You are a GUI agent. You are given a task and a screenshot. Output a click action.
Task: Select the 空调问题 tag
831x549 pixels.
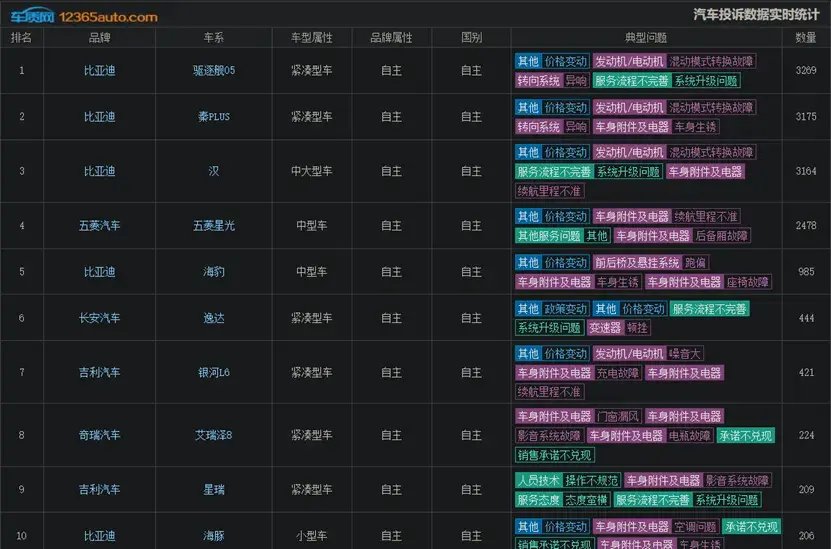[x=695, y=527]
